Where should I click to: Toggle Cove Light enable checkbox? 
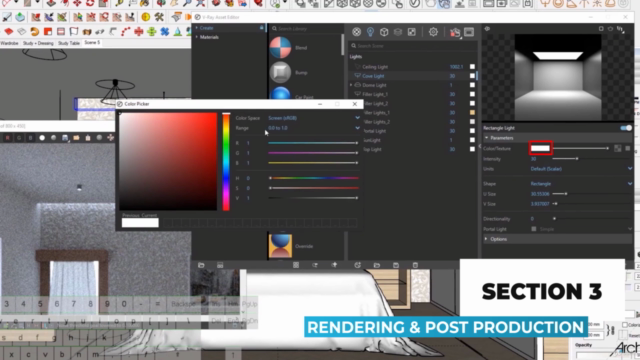pos(472,76)
